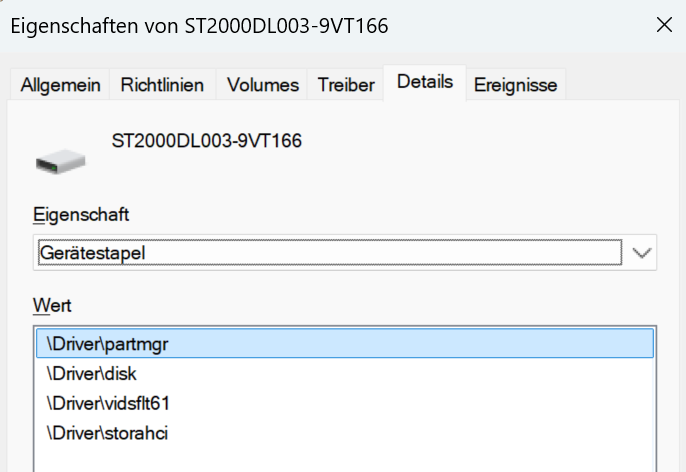Select the \Driver\disk list entry
The height and width of the screenshot is (472, 686).
(345, 374)
